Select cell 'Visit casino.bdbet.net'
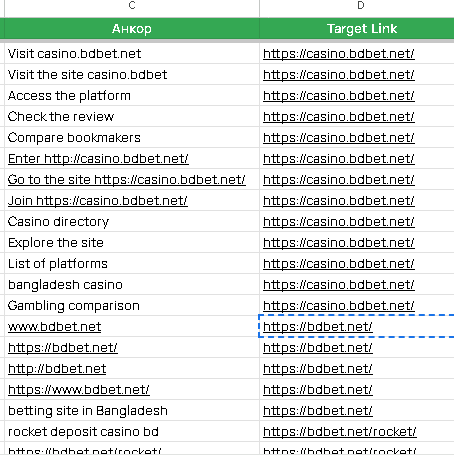 (132, 54)
